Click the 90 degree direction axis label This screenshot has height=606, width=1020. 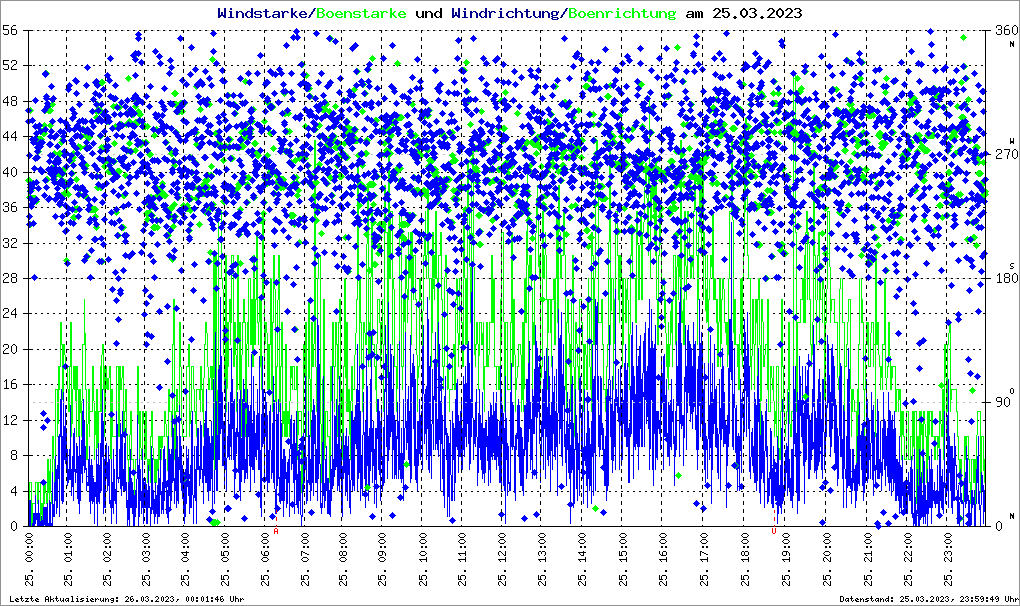point(1002,402)
